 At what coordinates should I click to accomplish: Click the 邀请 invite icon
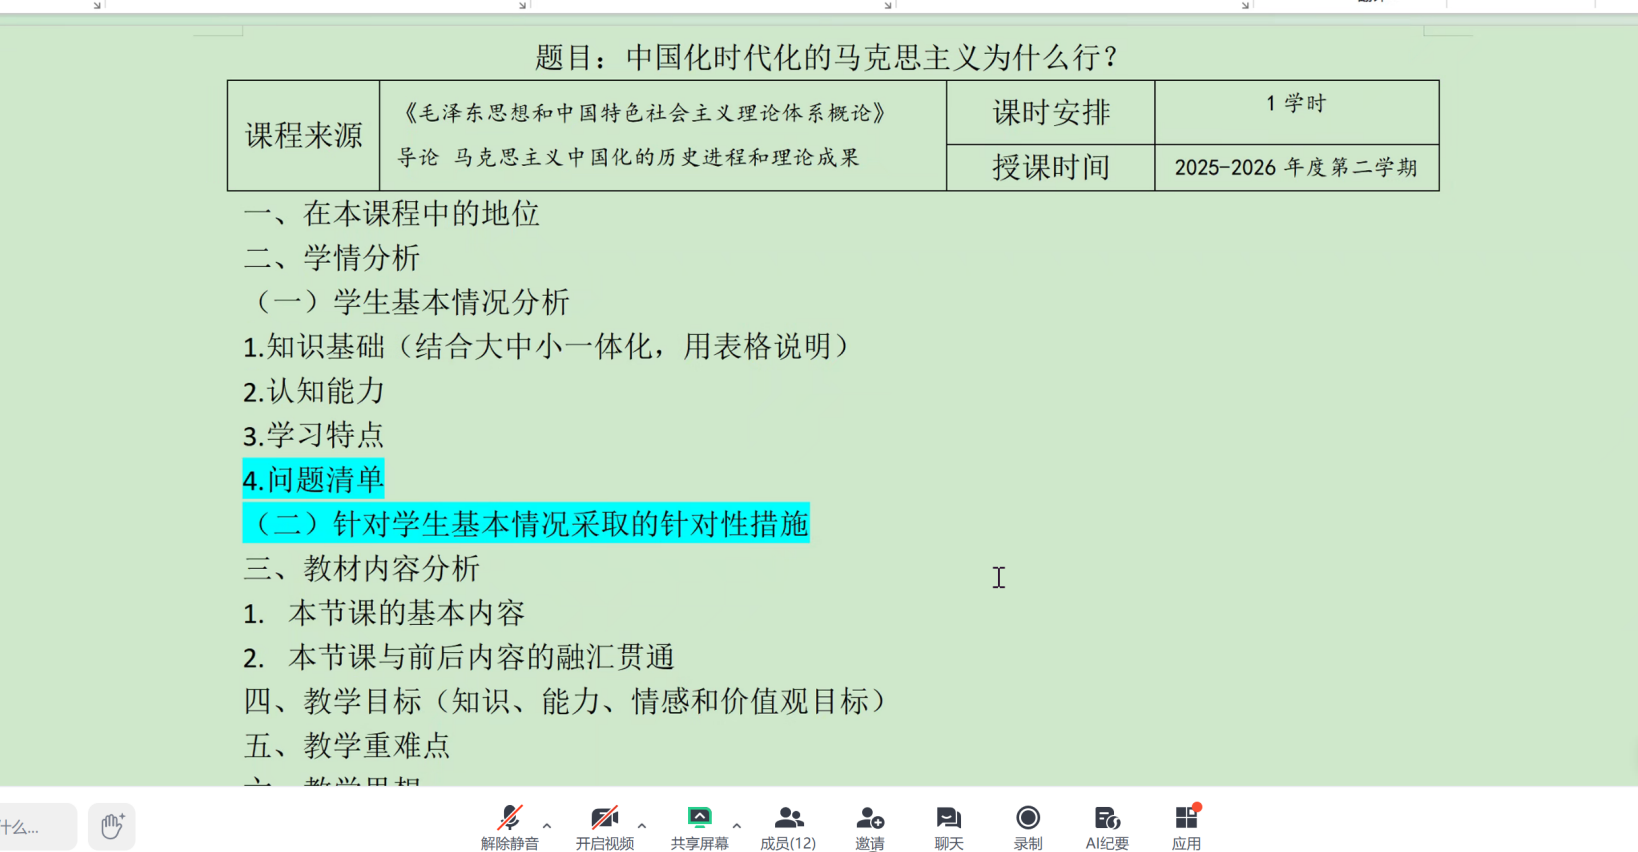(x=869, y=826)
